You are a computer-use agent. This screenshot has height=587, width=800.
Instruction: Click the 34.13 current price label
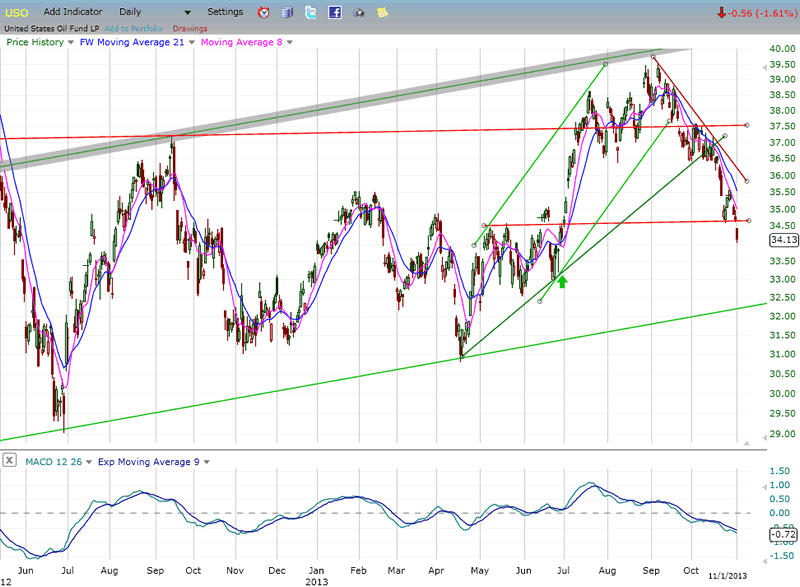pos(783,239)
